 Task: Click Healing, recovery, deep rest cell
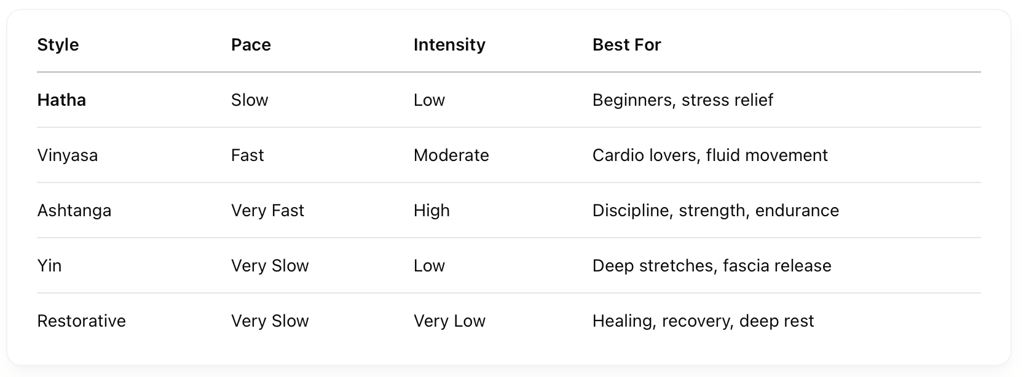[703, 321]
